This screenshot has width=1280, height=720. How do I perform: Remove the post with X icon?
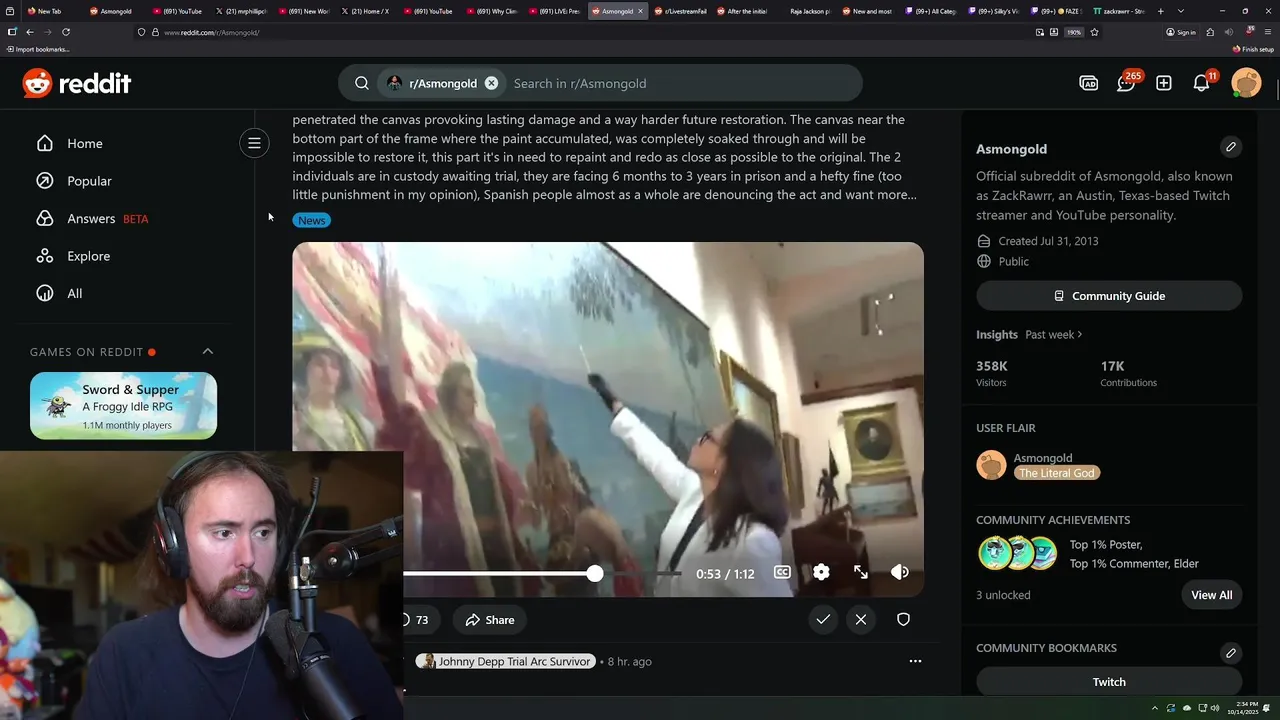click(861, 620)
